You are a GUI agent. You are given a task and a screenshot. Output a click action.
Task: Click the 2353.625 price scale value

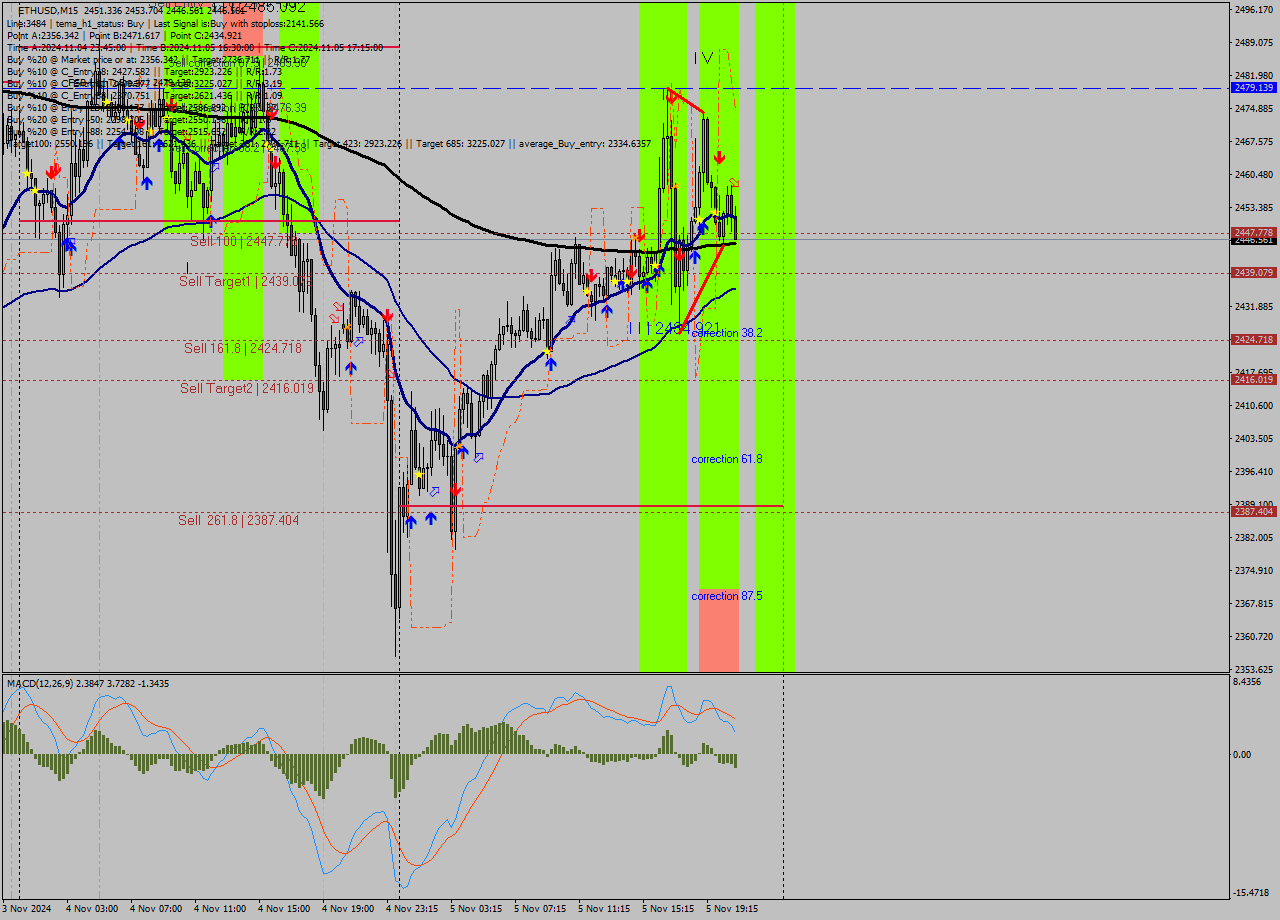(1253, 670)
